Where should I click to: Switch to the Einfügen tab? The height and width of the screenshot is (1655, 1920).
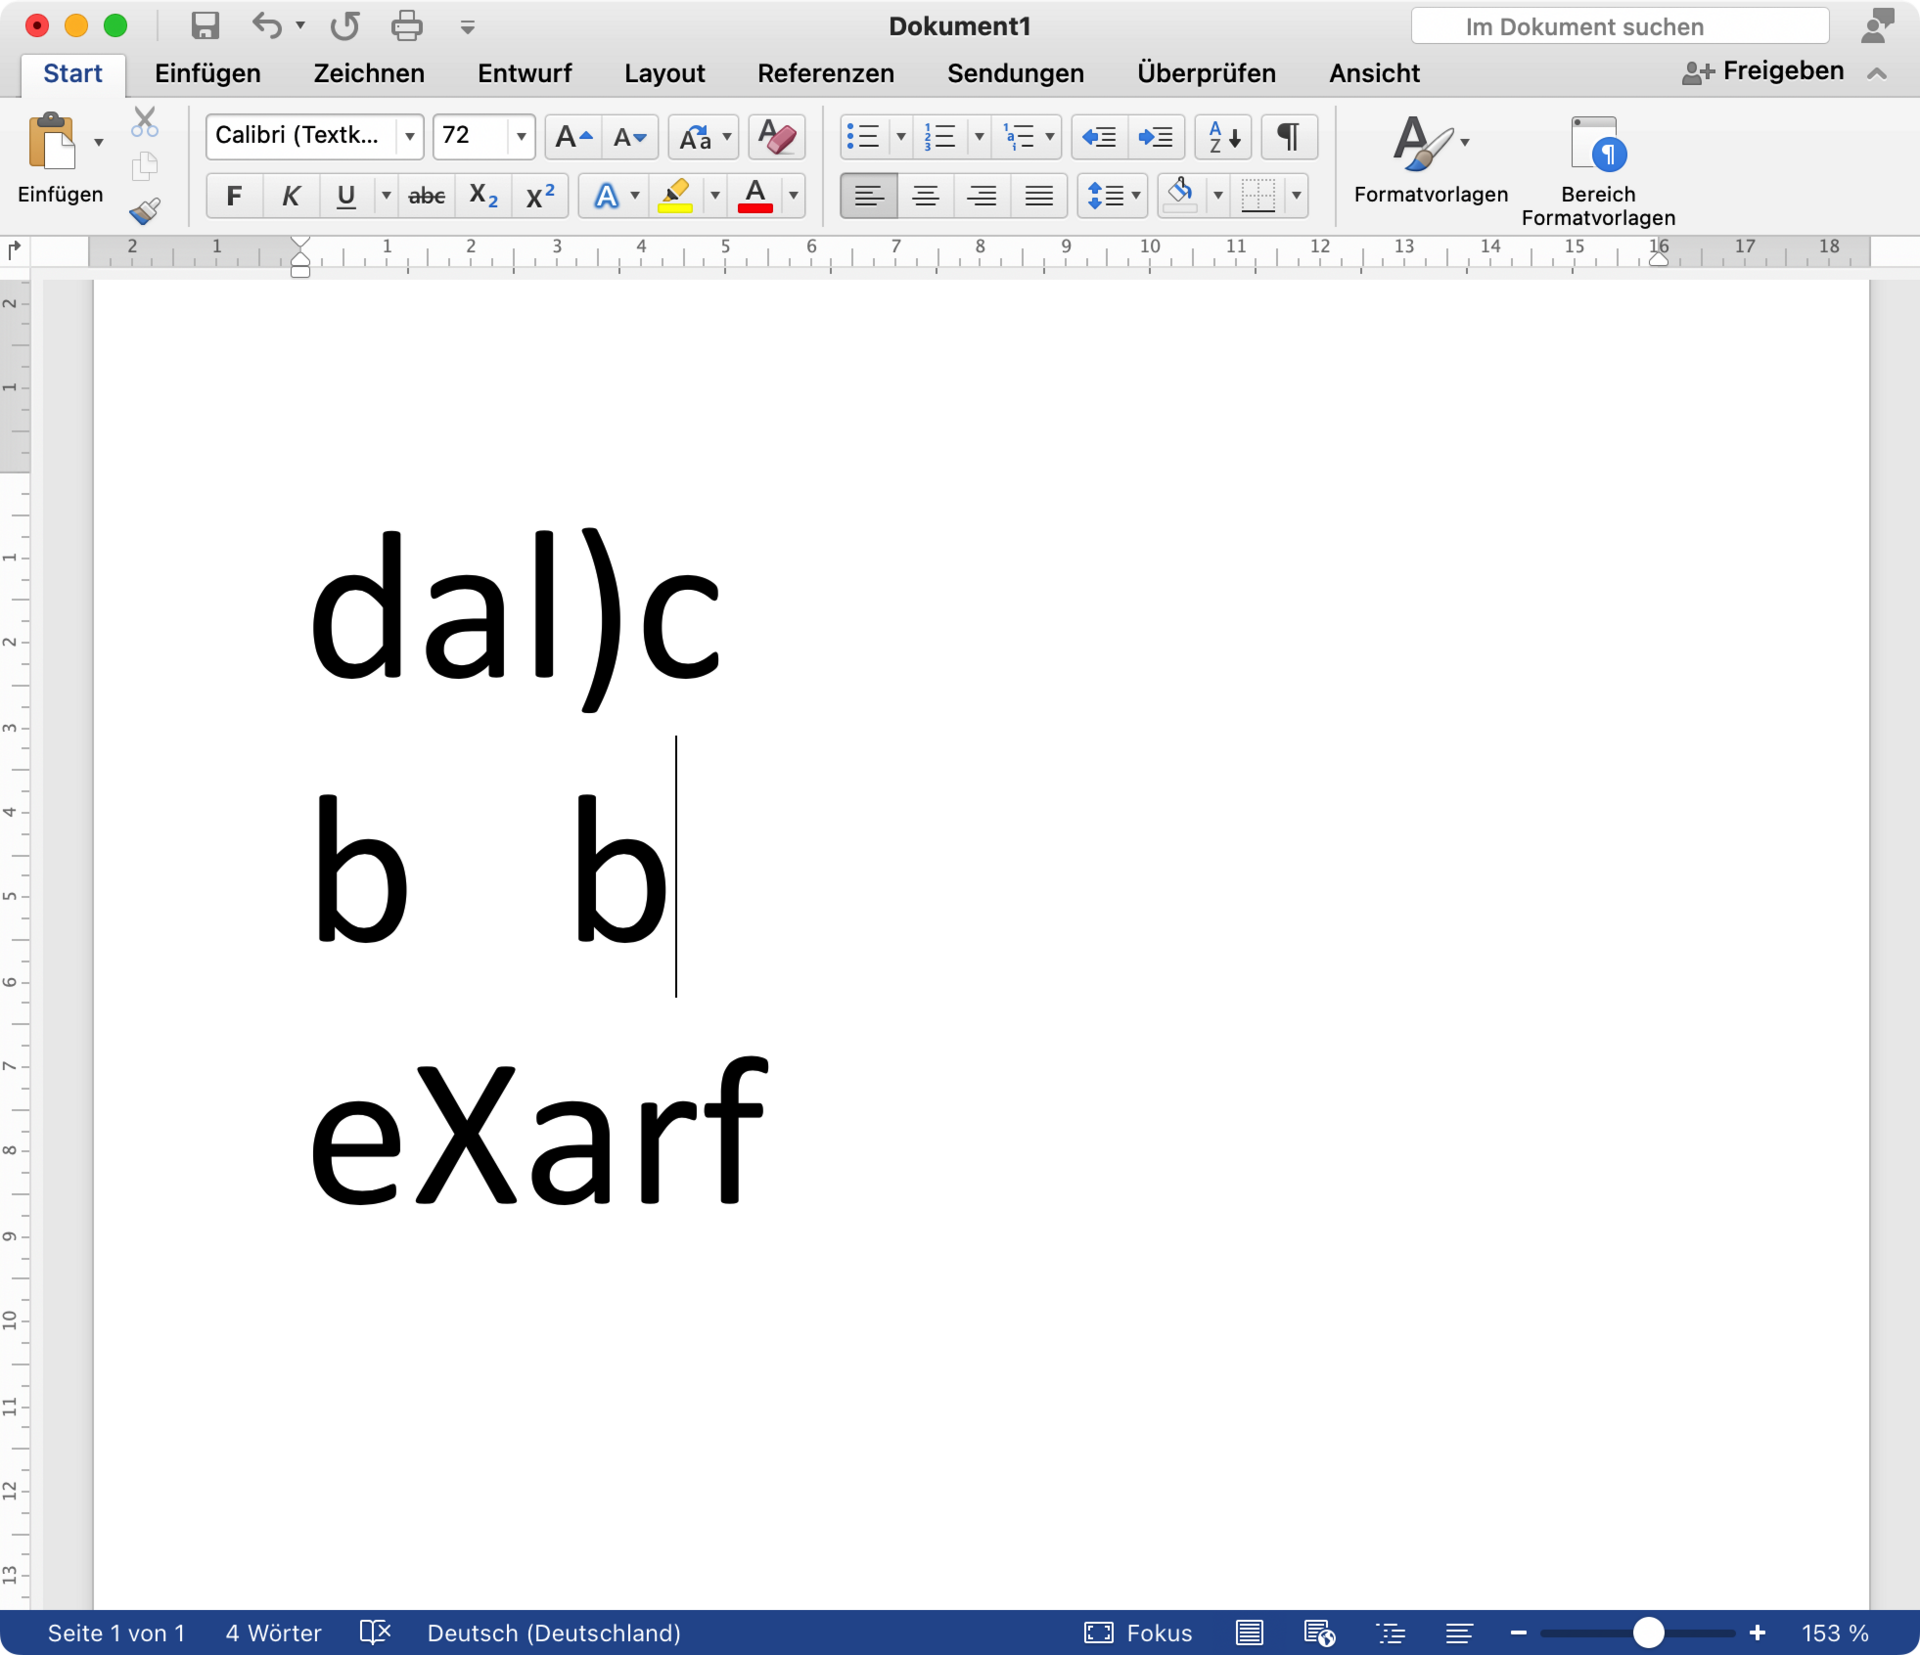[x=207, y=73]
